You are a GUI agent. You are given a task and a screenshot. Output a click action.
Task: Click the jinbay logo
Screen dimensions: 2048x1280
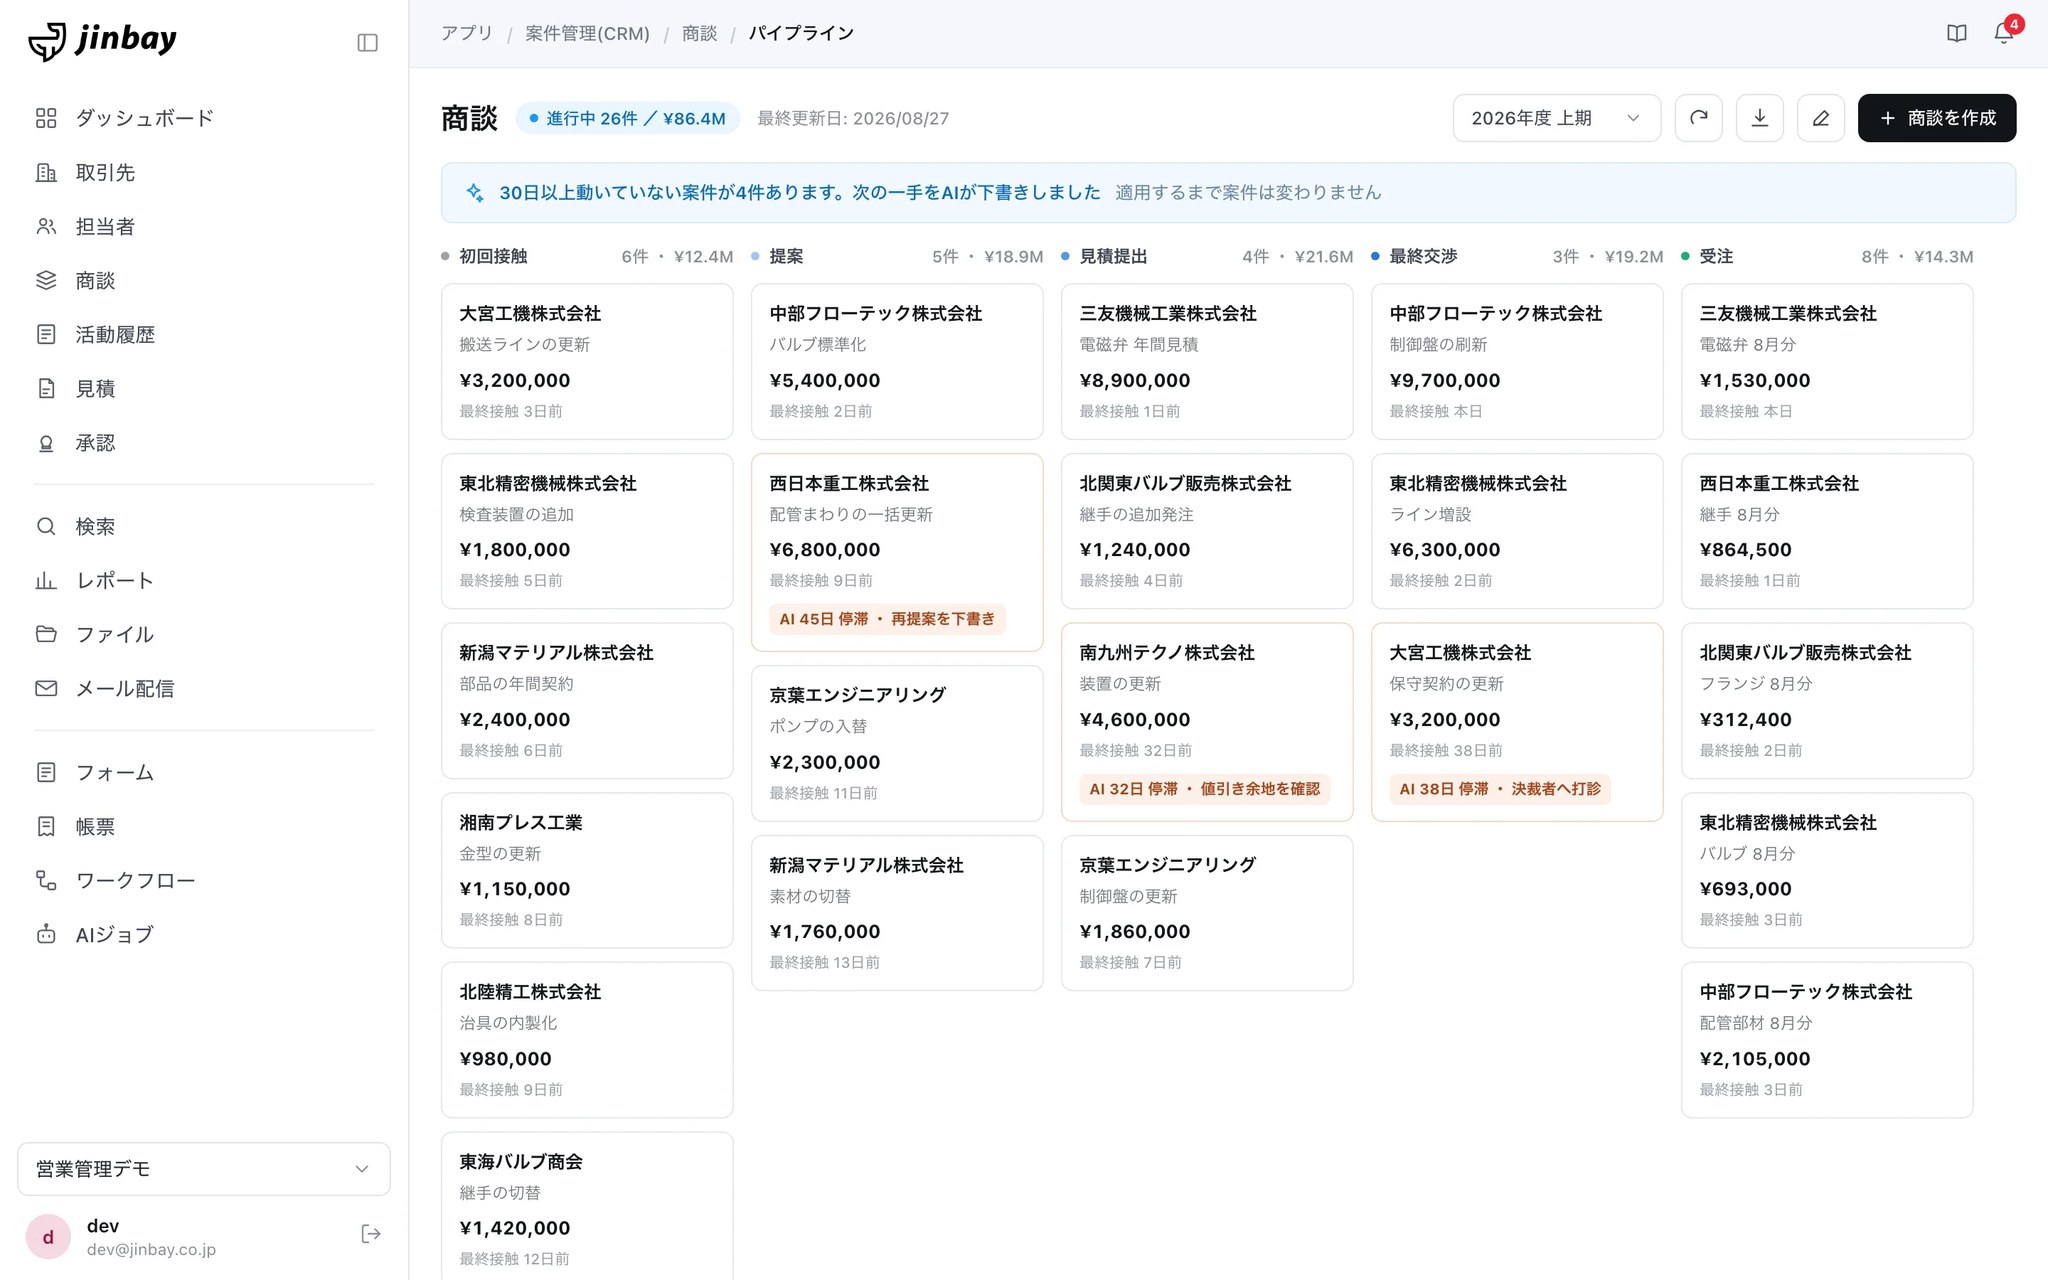coord(103,40)
